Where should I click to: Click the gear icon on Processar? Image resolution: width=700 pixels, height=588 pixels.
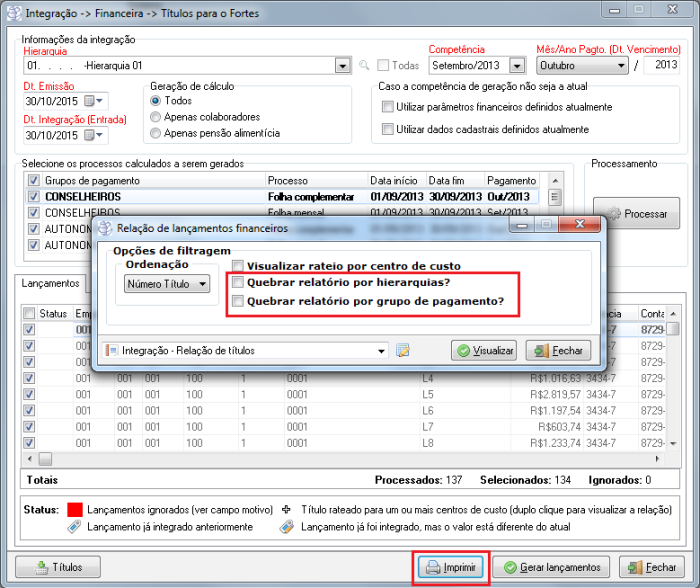[613, 215]
